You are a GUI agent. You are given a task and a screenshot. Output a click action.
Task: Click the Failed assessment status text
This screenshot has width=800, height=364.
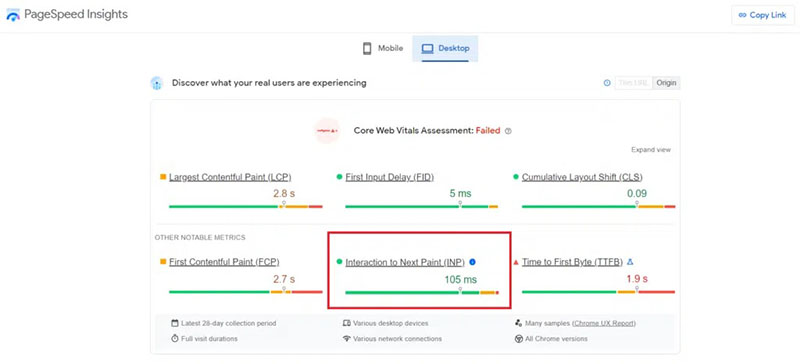[x=488, y=131]
